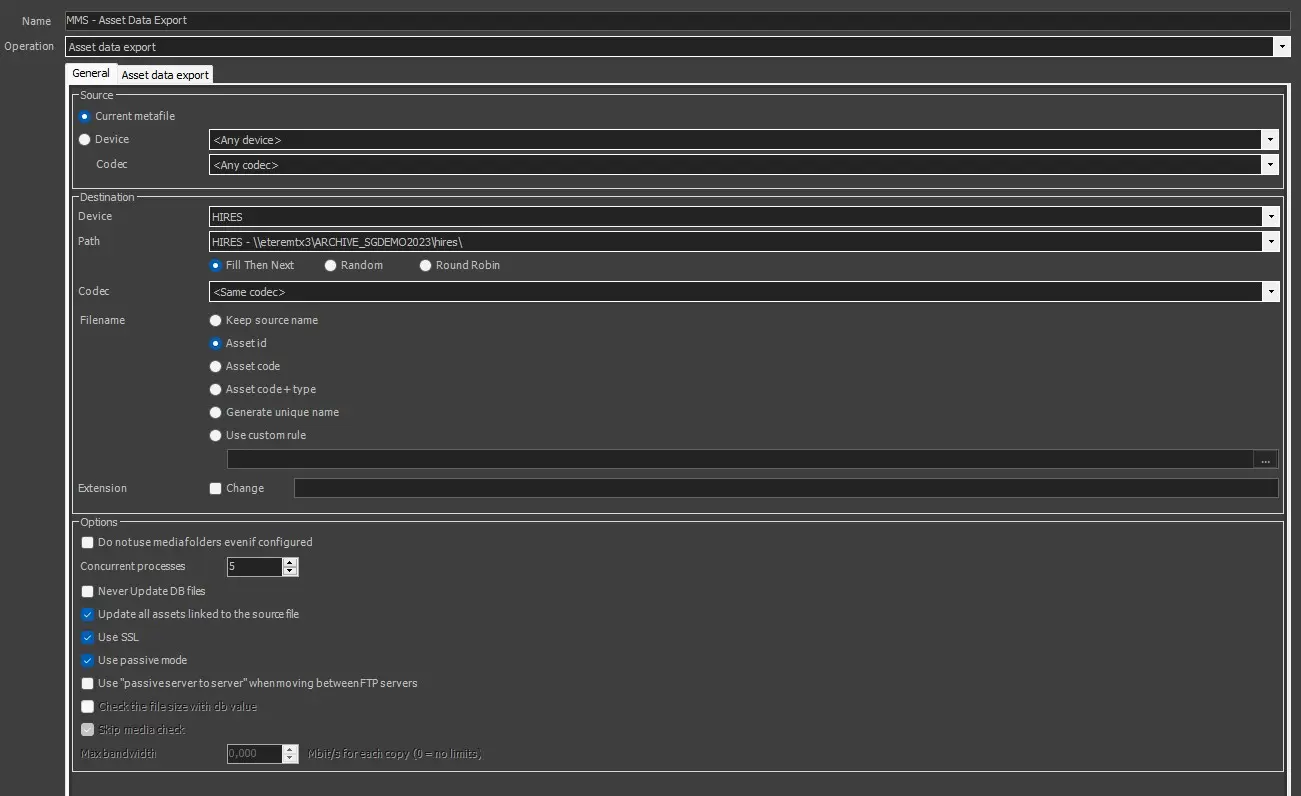
Task: Check Do not use mediafolders option
Action: pyautogui.click(x=88, y=543)
